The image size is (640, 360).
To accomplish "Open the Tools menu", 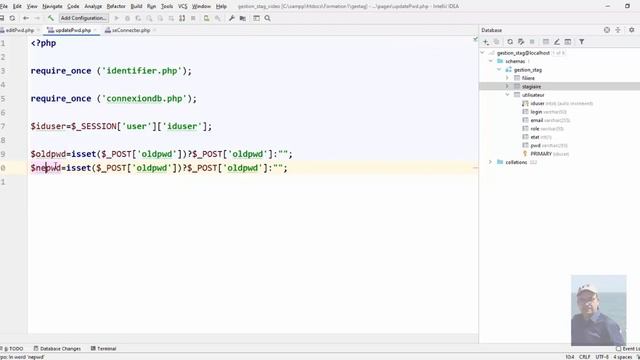I will pos(167,6).
